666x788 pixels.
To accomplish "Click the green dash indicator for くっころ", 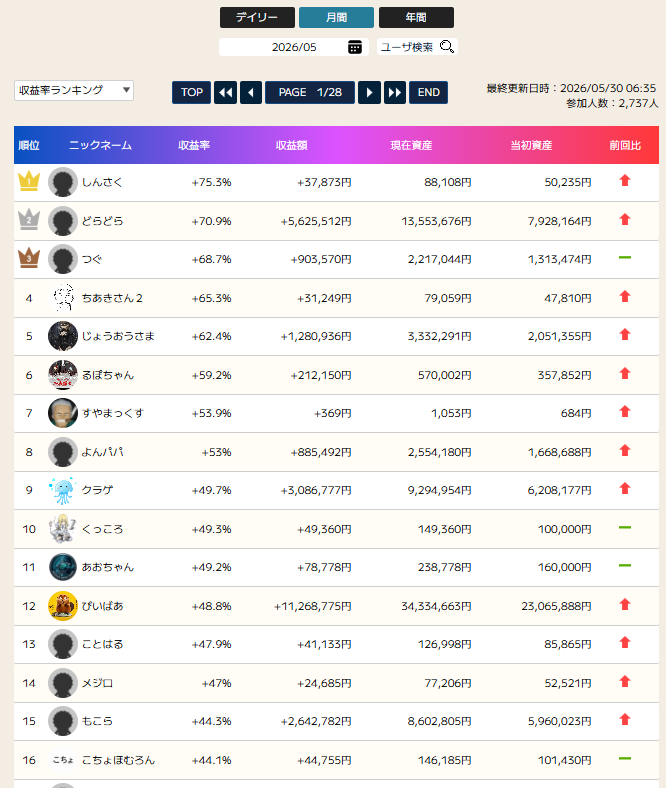I will tap(625, 528).
